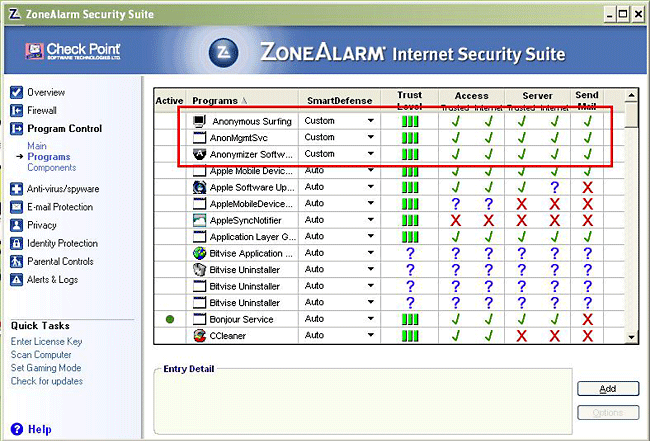This screenshot has height=441, width=650.
Task: Open SmartDefense dropdown for Anonymous Surfing
Action: pos(371,121)
